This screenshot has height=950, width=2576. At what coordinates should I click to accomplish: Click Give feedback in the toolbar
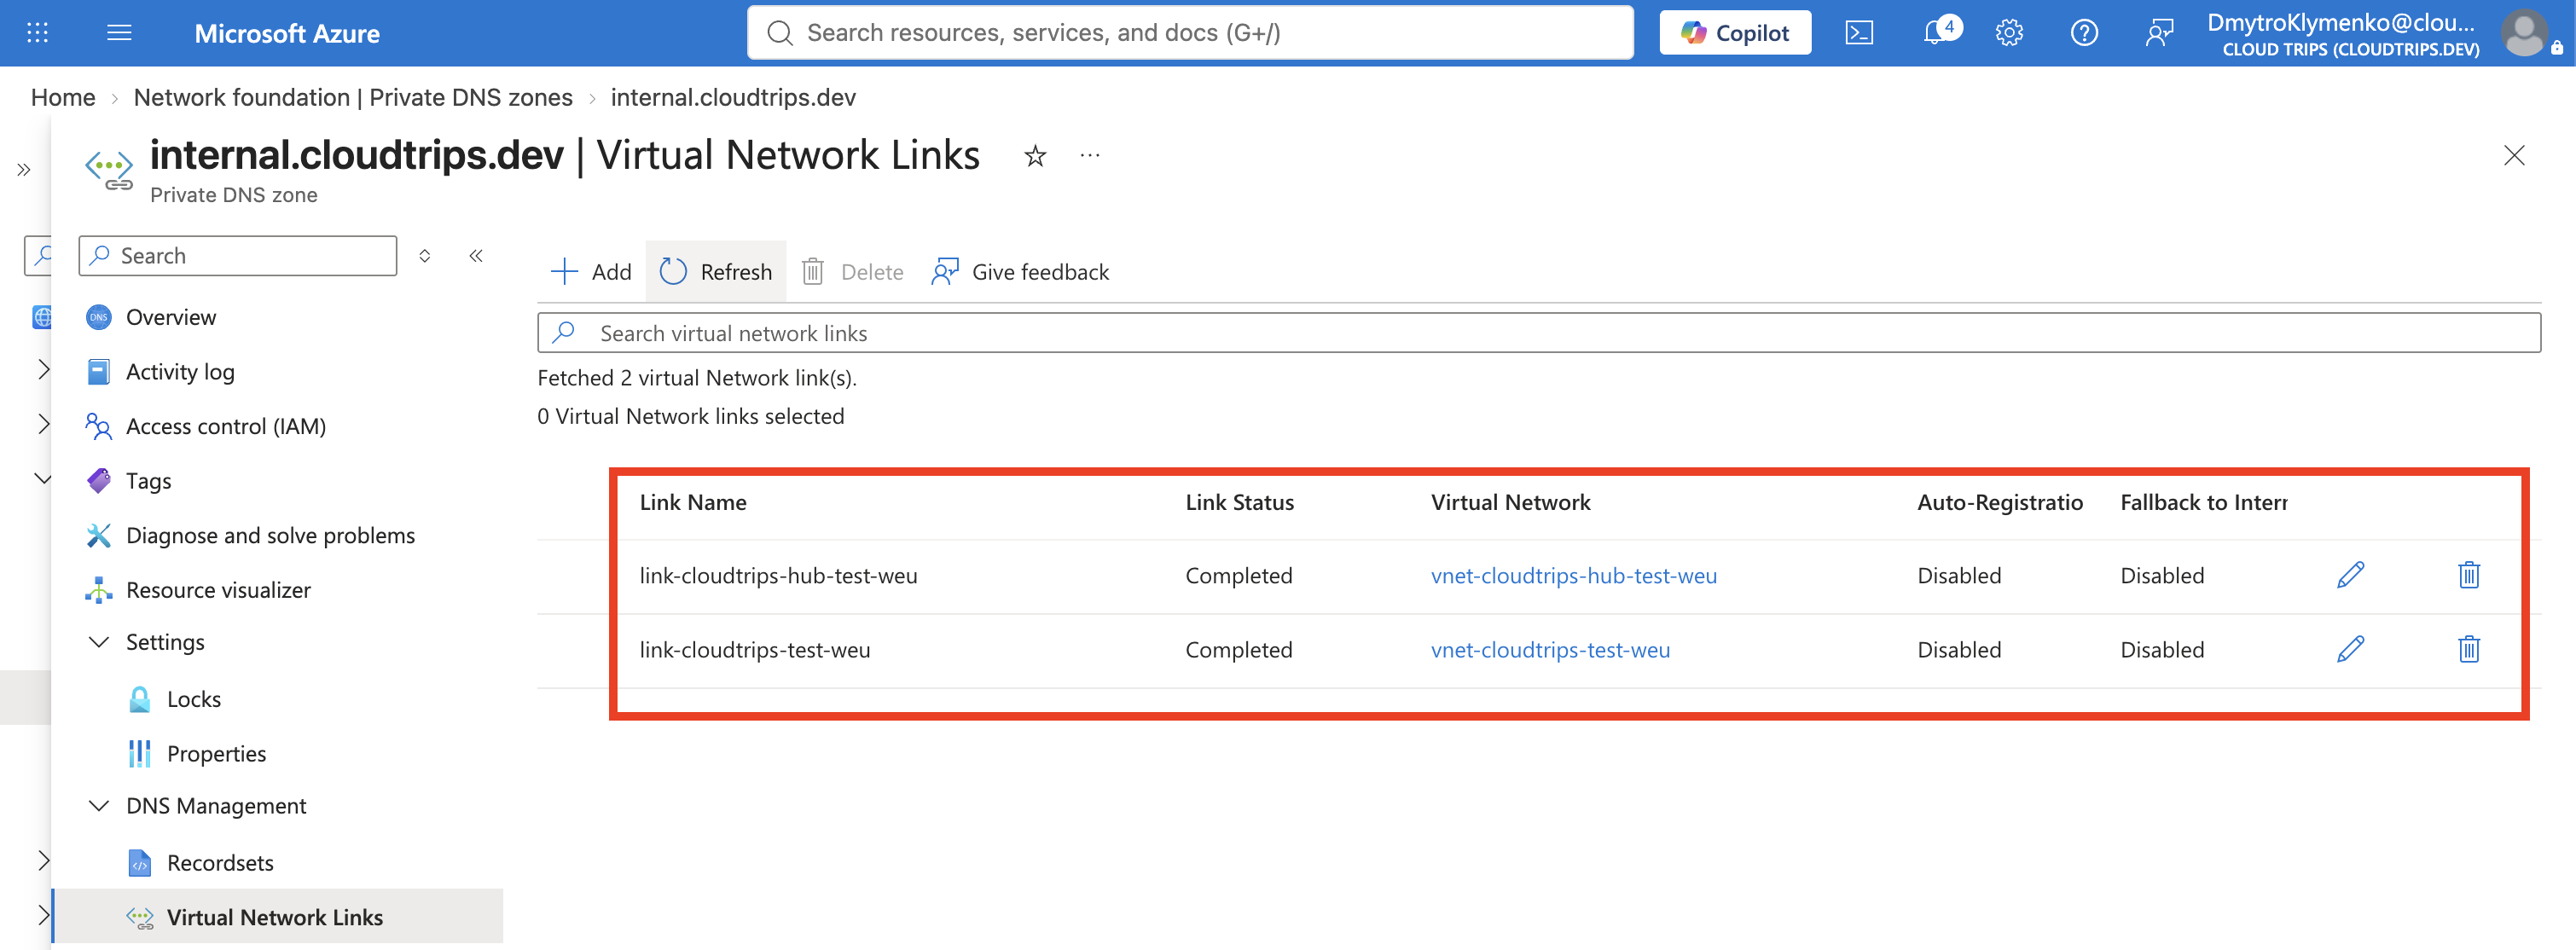(x=1020, y=272)
